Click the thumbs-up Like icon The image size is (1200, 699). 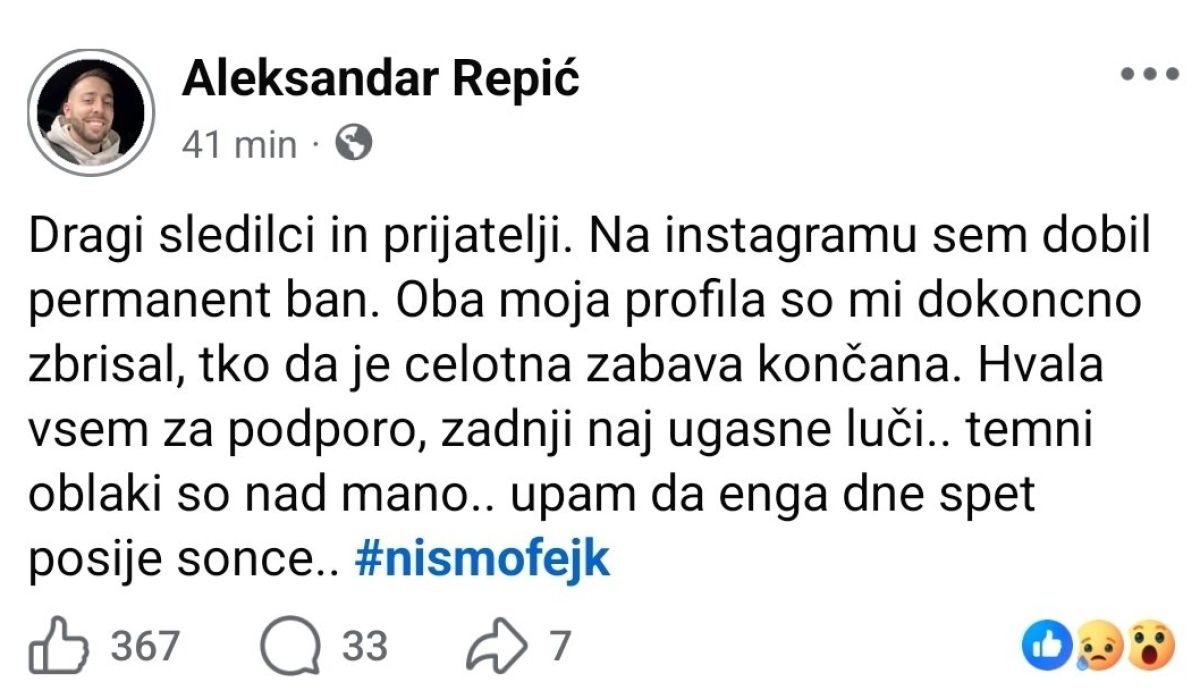62,647
